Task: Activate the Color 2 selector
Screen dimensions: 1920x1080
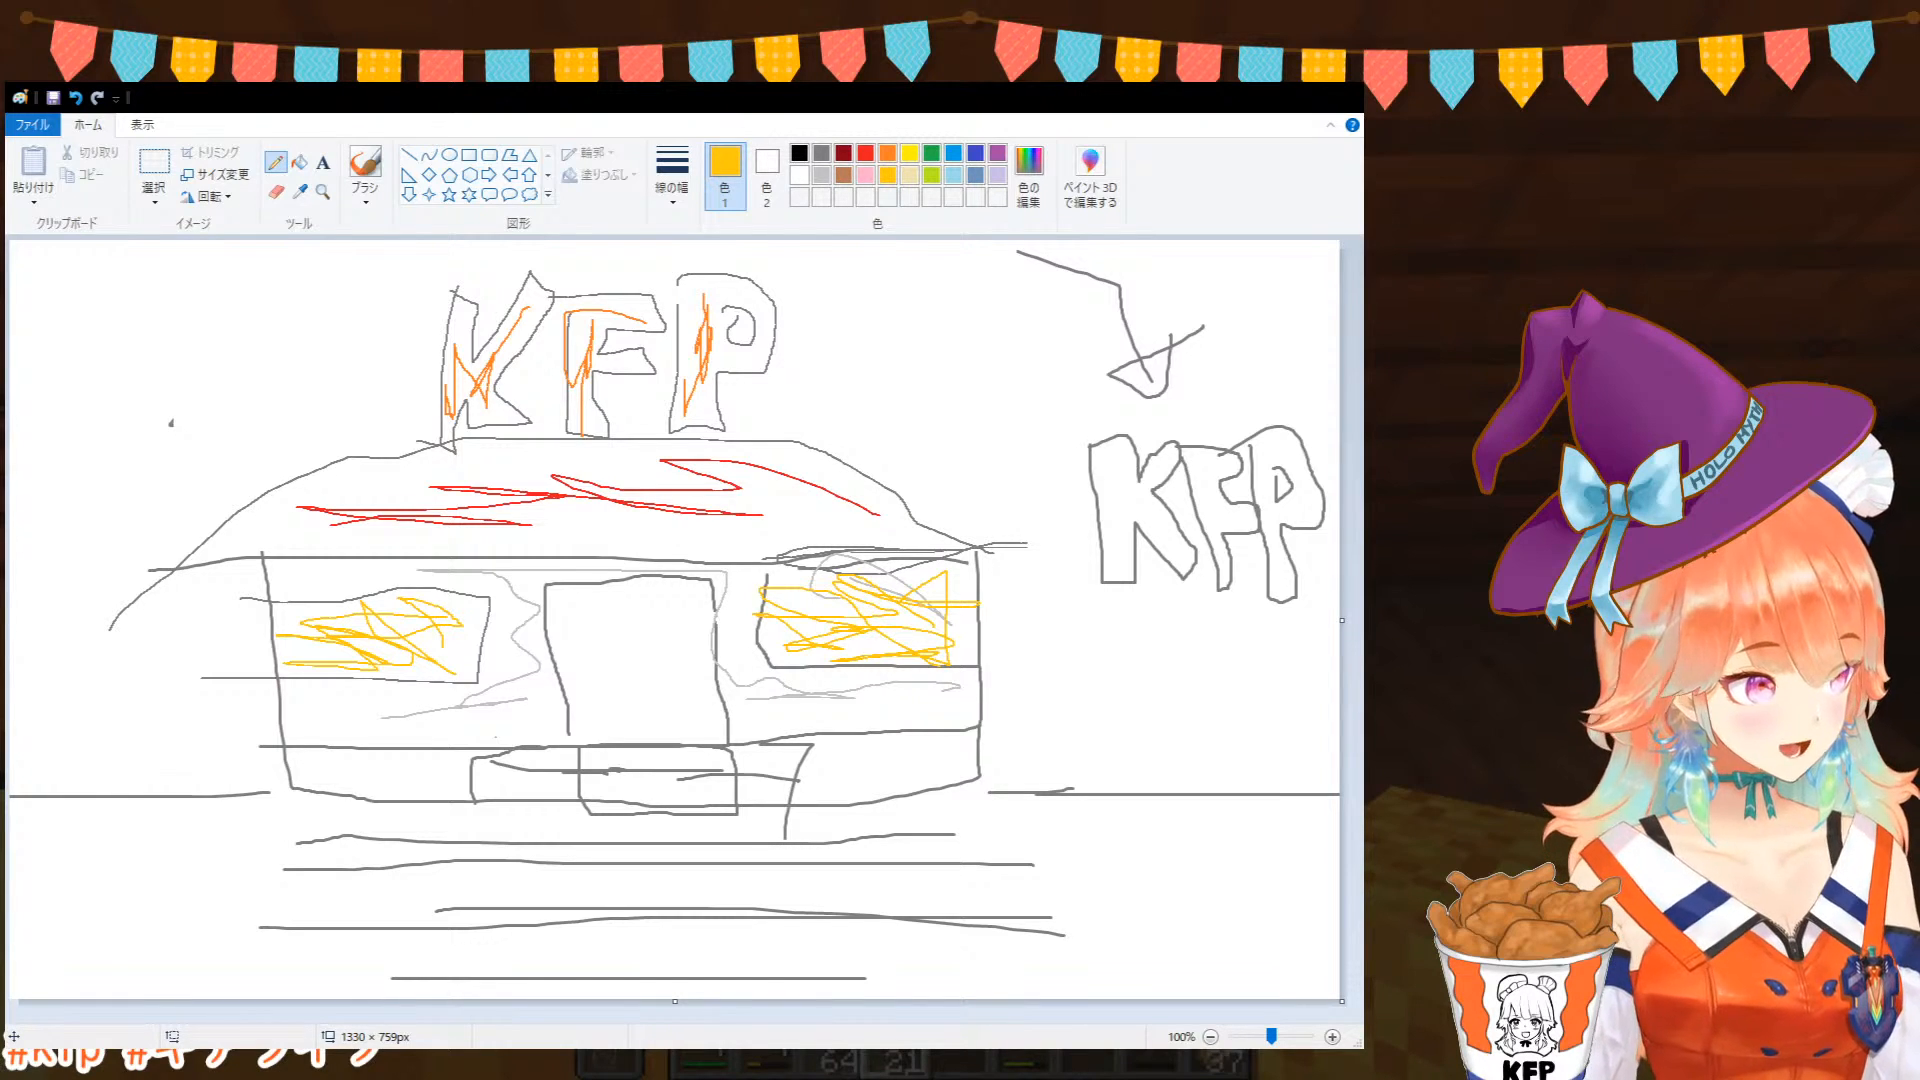Action: coord(767,175)
